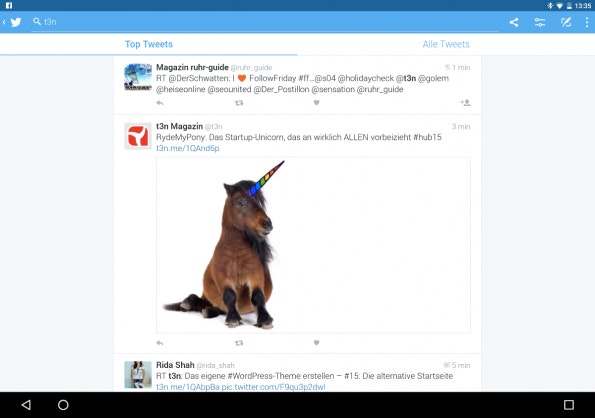The image size is (595, 418).
Task: Follow Magazin ruhr-guide with add-user icon
Action: pos(466,102)
